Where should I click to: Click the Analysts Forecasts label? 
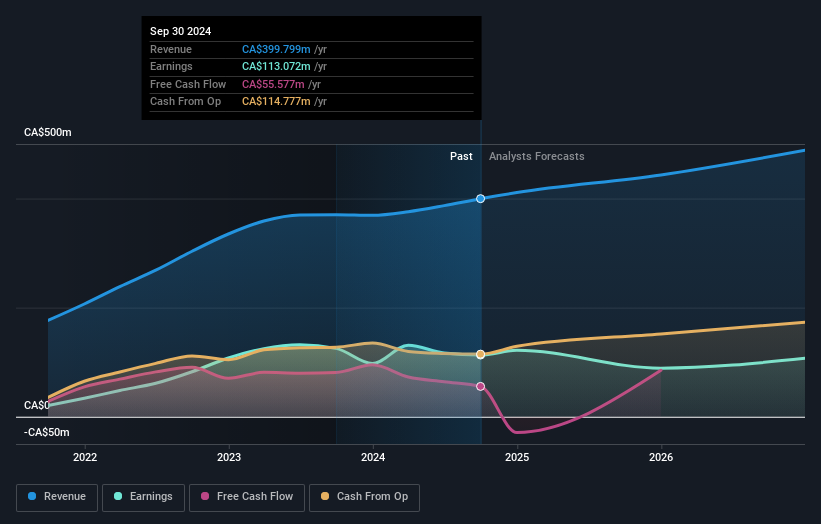537,156
